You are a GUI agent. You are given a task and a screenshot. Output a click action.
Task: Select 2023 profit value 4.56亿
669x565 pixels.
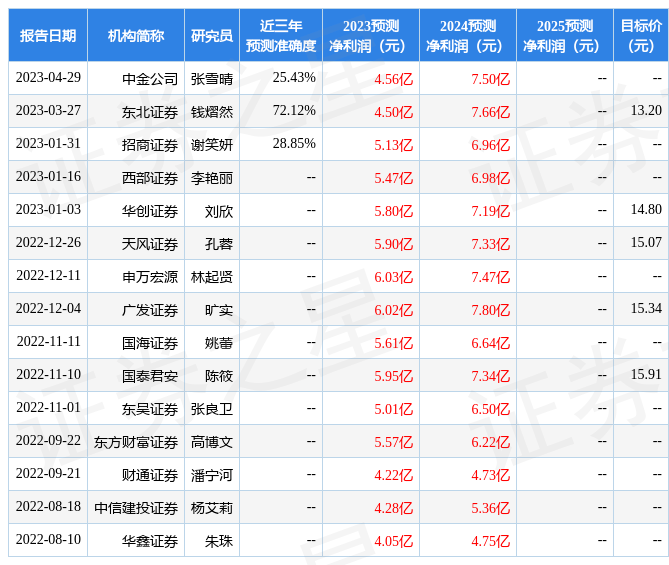(x=393, y=79)
